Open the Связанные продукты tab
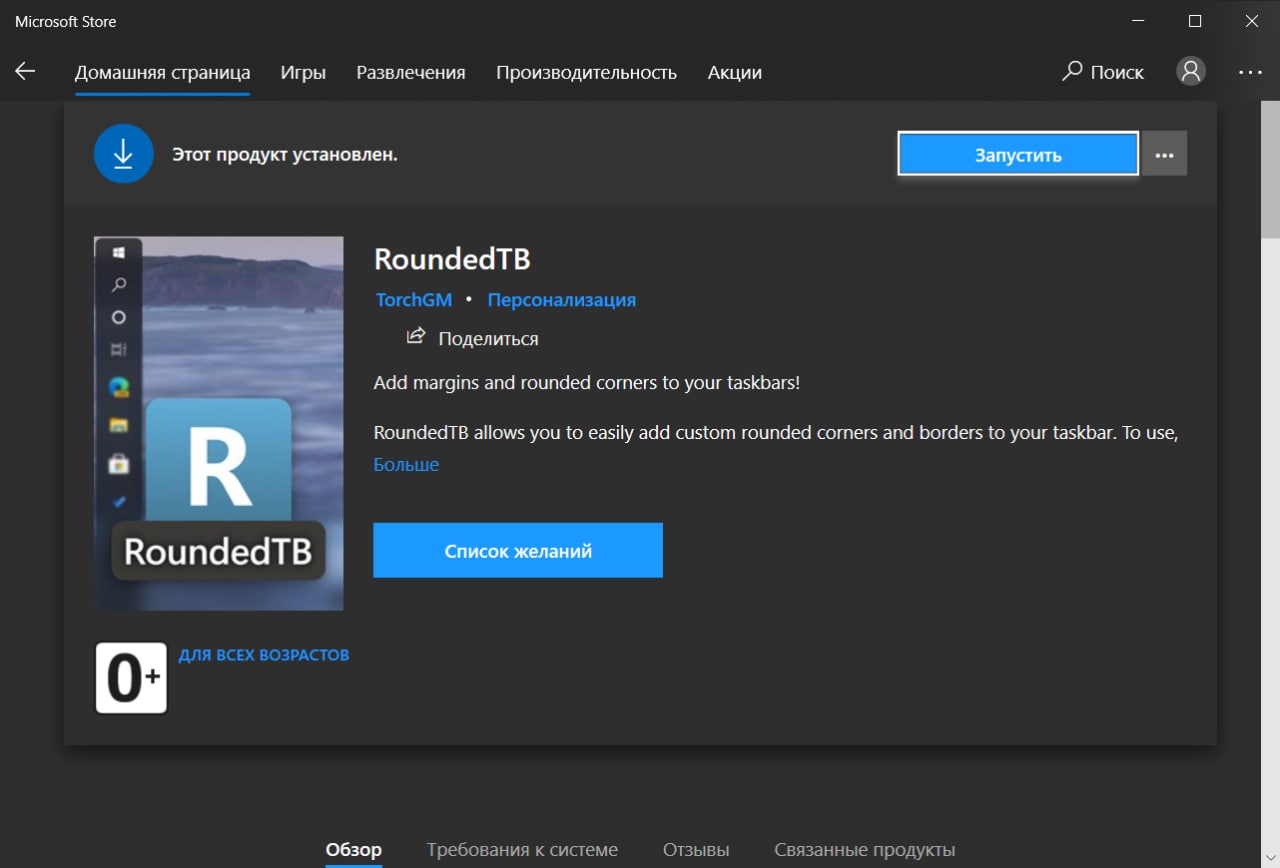Image resolution: width=1280 pixels, height=868 pixels. pyautogui.click(x=865, y=849)
